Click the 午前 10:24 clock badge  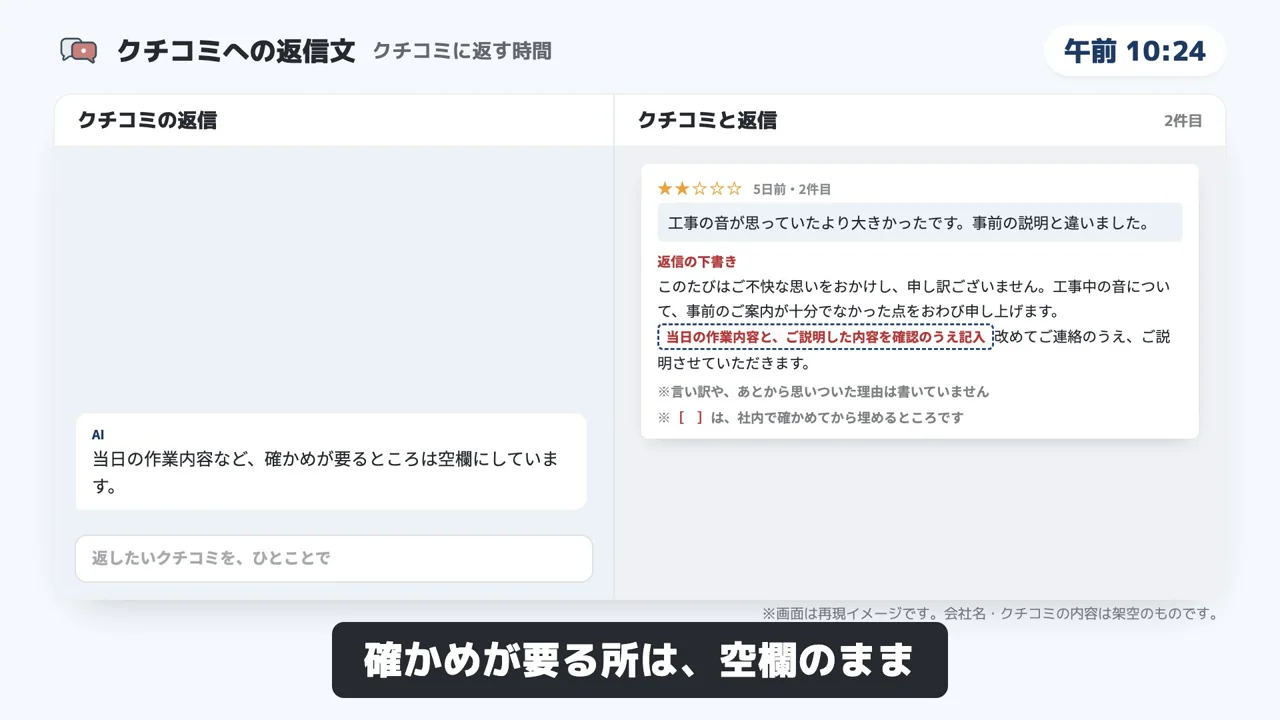(1135, 51)
